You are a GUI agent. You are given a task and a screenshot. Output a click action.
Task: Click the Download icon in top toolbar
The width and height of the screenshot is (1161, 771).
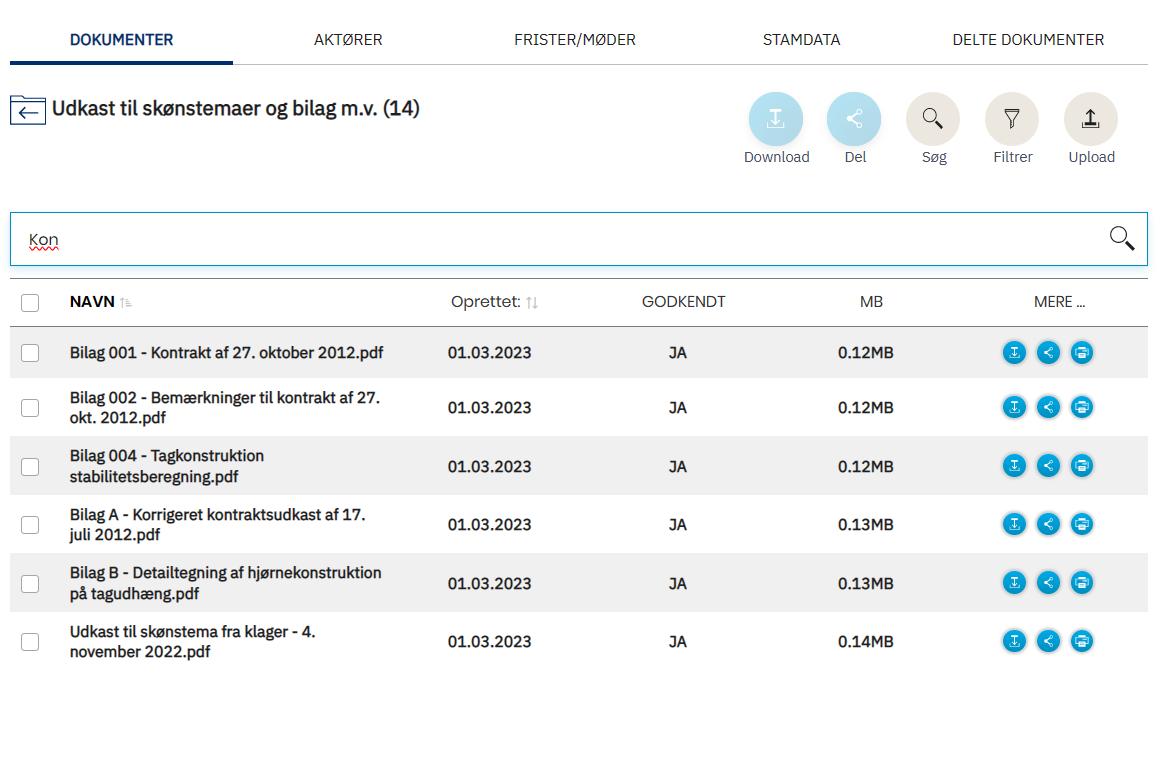pyautogui.click(x=775, y=119)
